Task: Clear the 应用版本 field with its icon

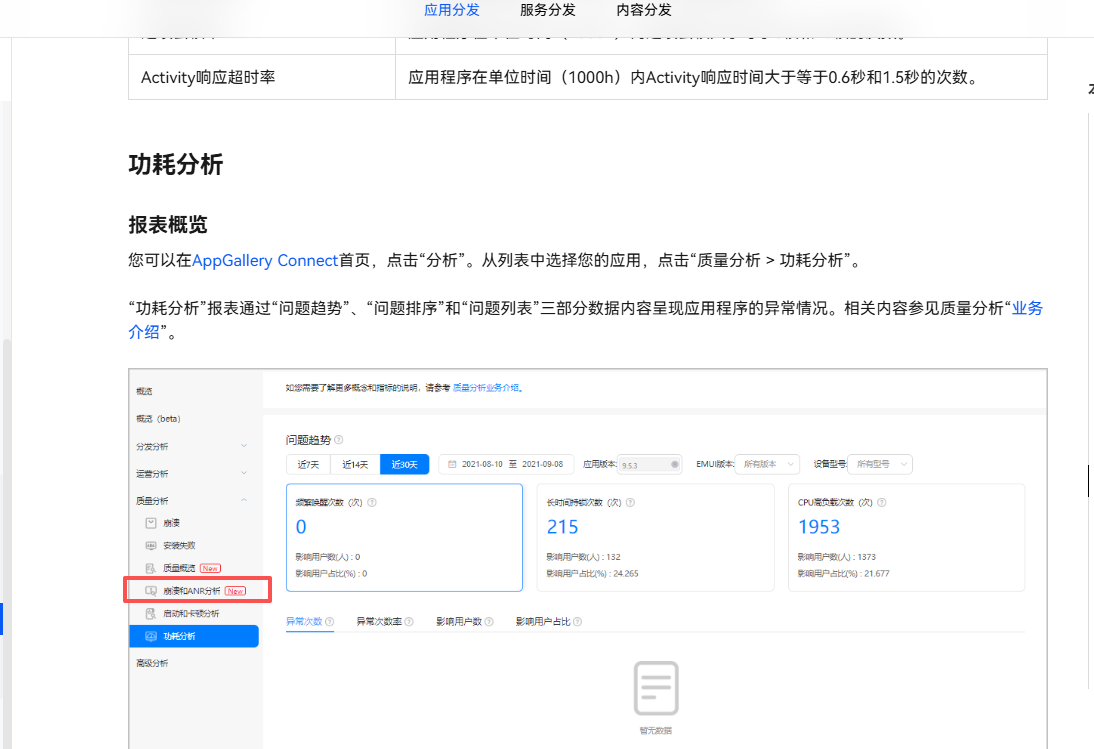Action: pyautogui.click(x=675, y=464)
